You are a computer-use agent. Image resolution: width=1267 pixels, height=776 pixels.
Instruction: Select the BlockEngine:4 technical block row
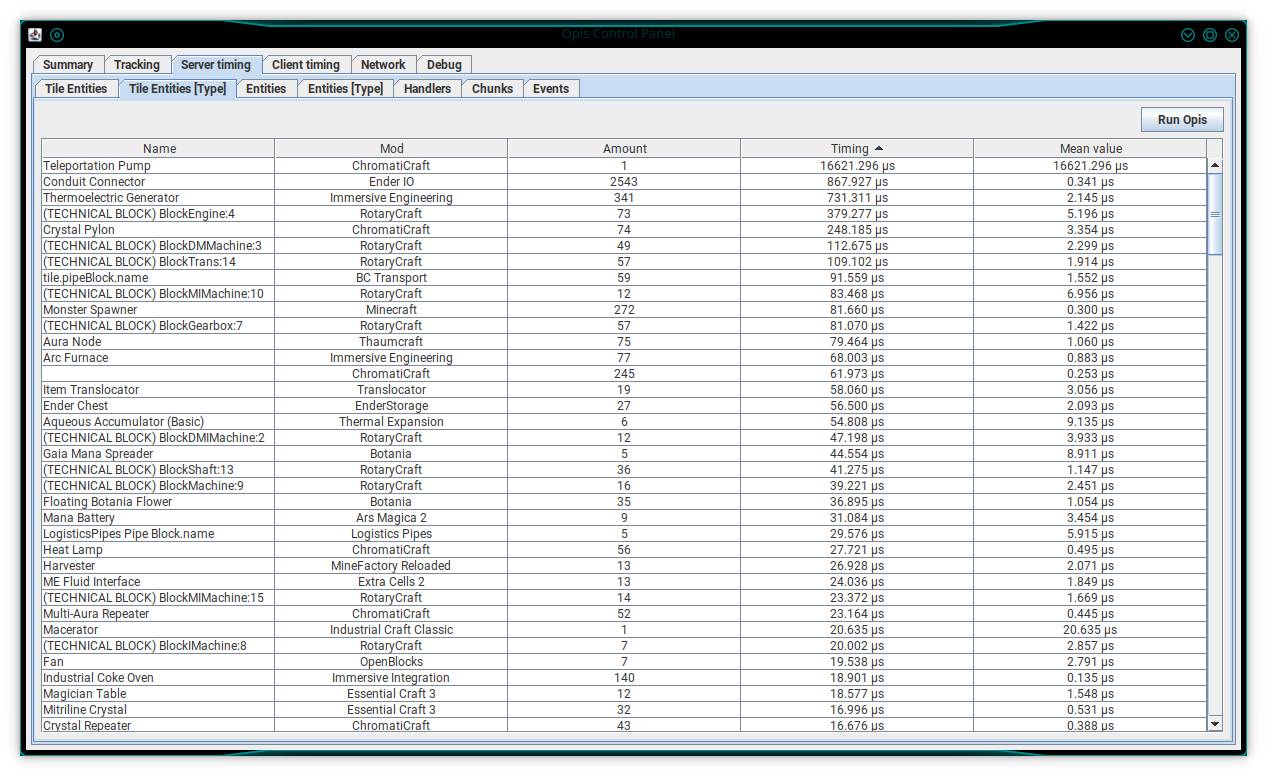coord(624,214)
